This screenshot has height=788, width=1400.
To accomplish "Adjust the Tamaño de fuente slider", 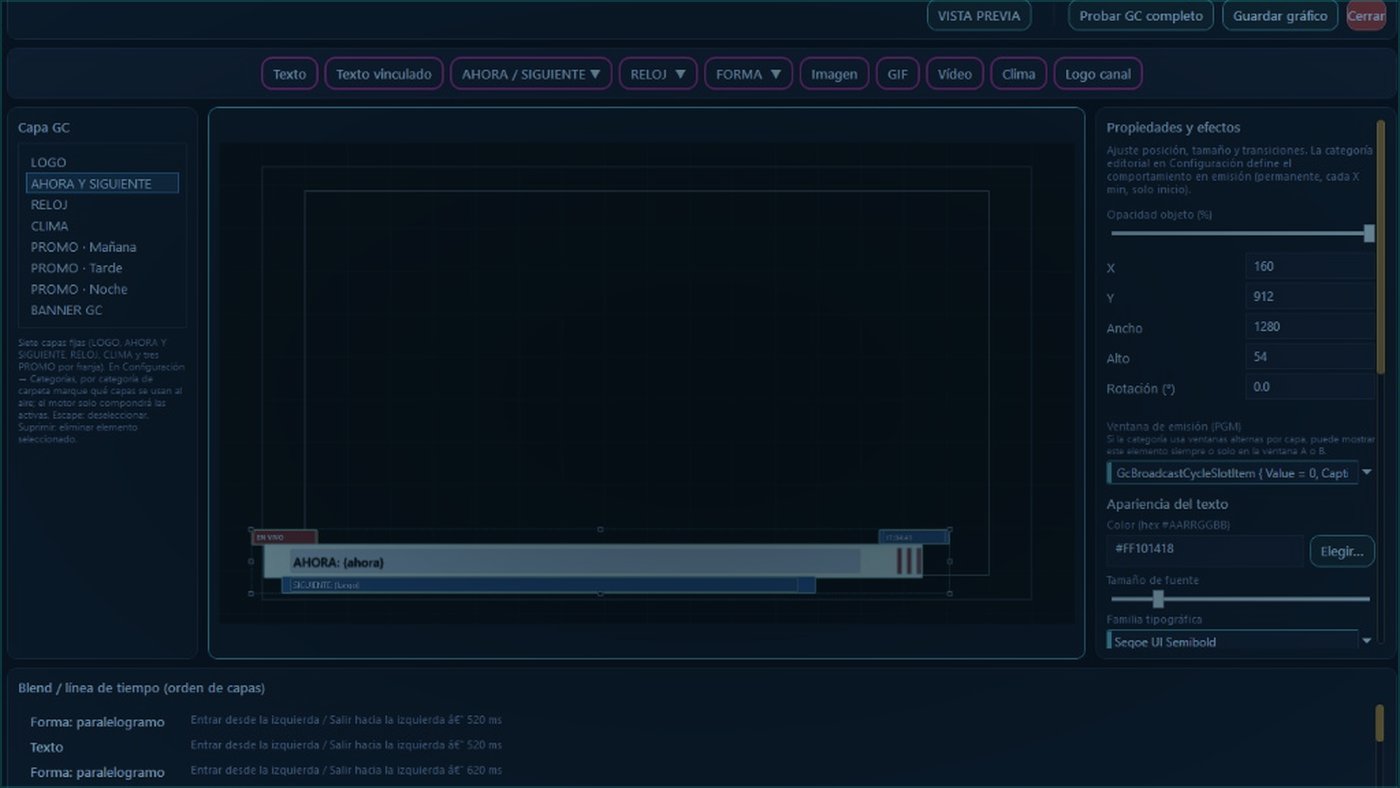I will (x=1241, y=599).
